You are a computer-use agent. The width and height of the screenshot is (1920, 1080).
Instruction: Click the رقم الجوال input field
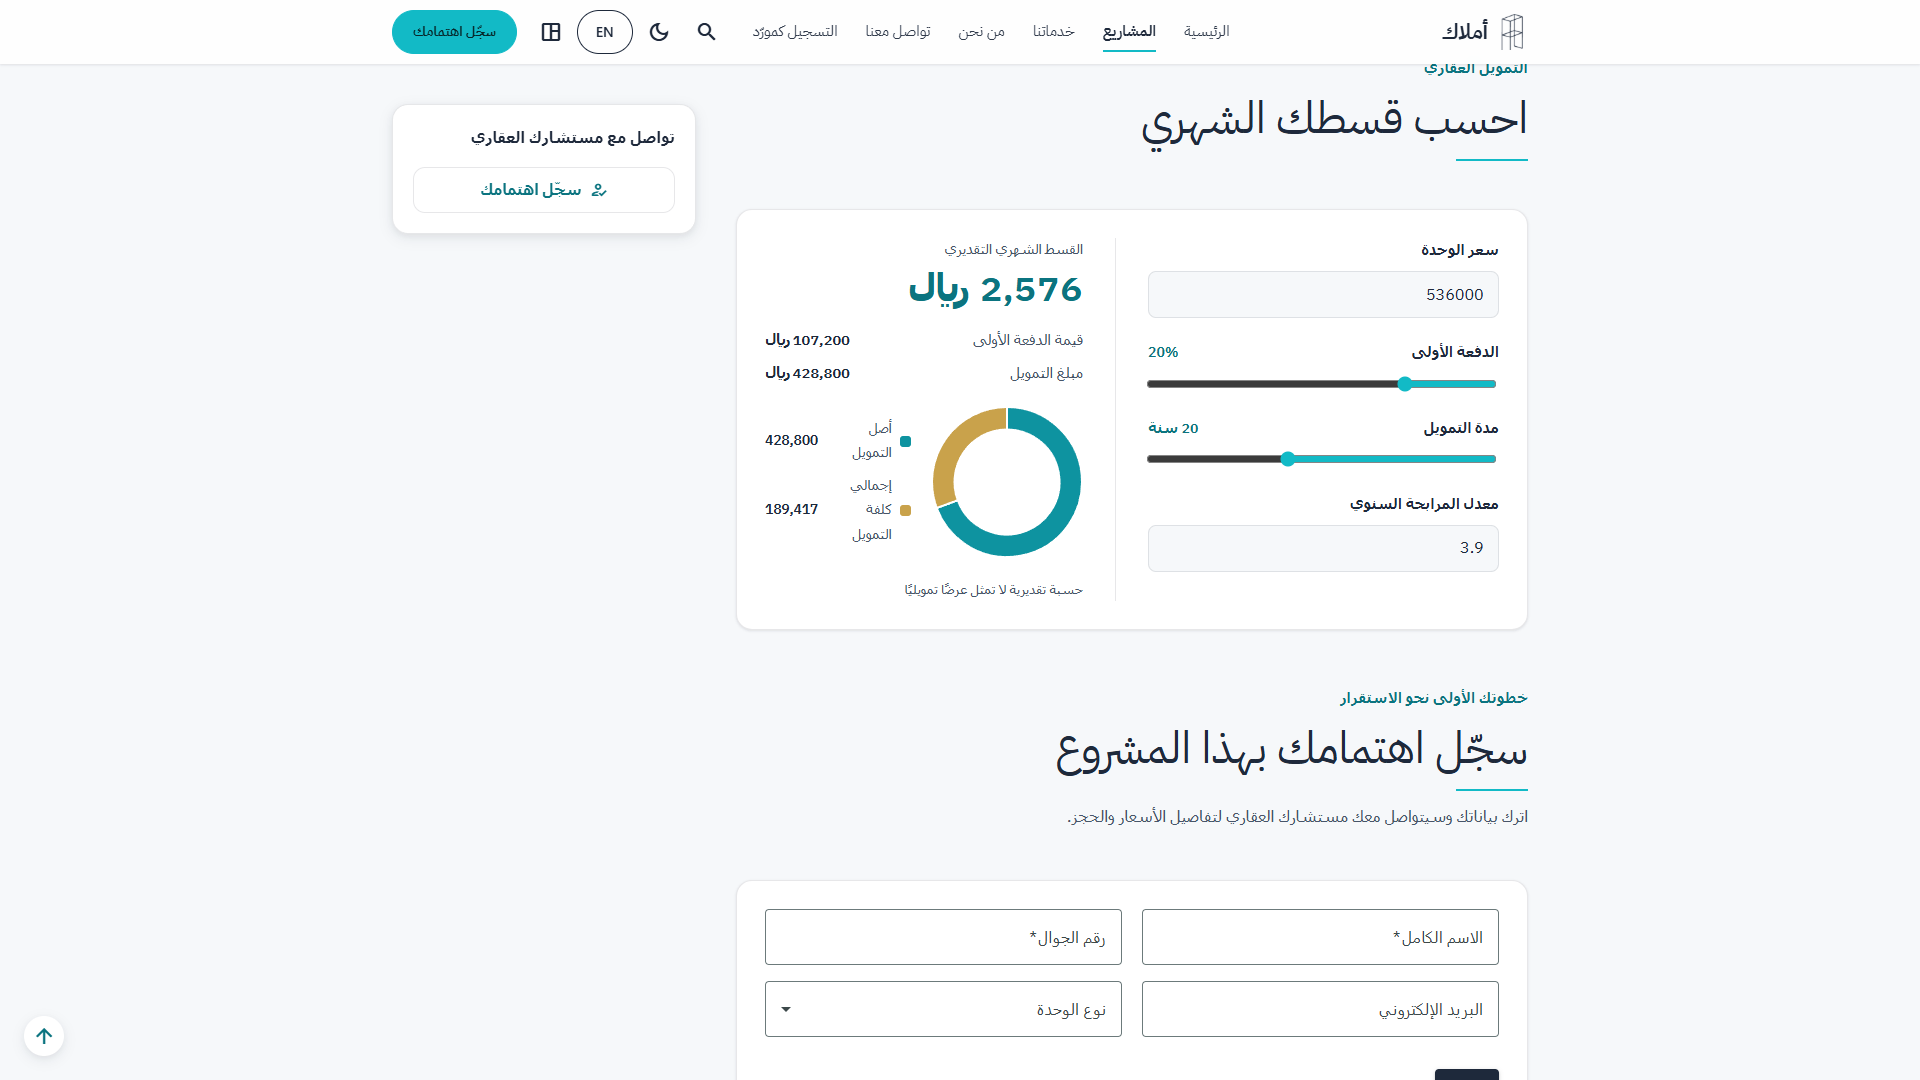coord(943,937)
